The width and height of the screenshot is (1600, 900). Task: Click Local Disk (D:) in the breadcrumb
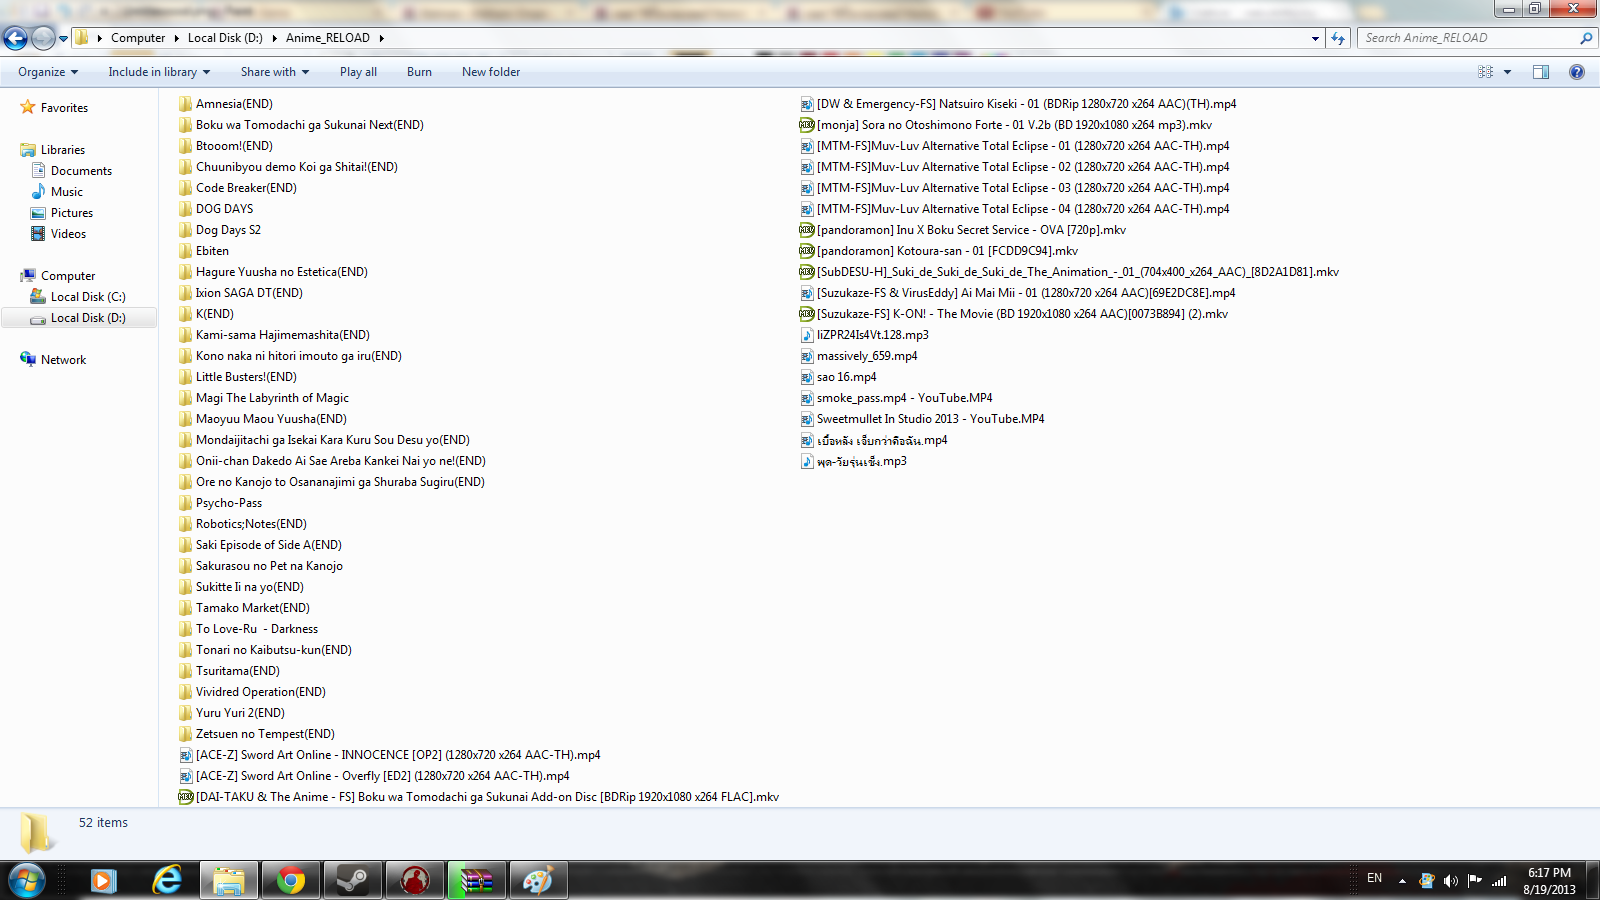225,38
